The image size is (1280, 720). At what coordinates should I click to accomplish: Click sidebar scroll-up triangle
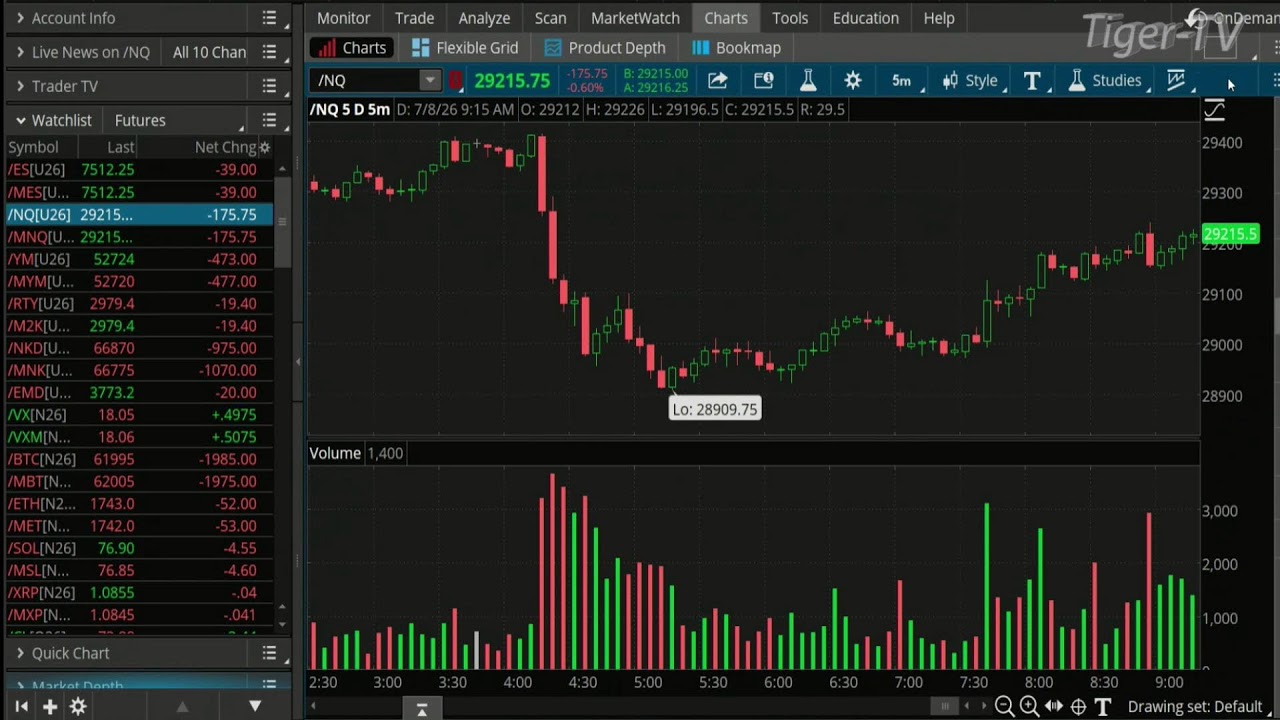[182, 706]
